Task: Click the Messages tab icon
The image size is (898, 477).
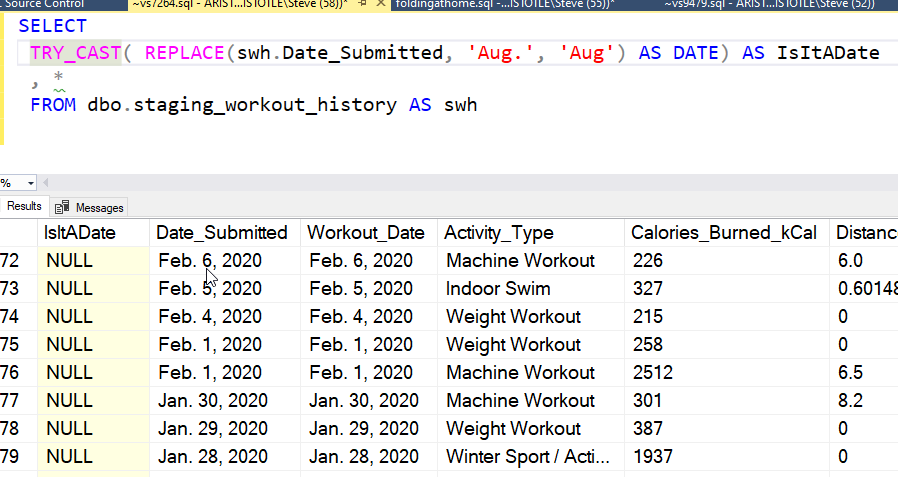Action: [x=63, y=207]
